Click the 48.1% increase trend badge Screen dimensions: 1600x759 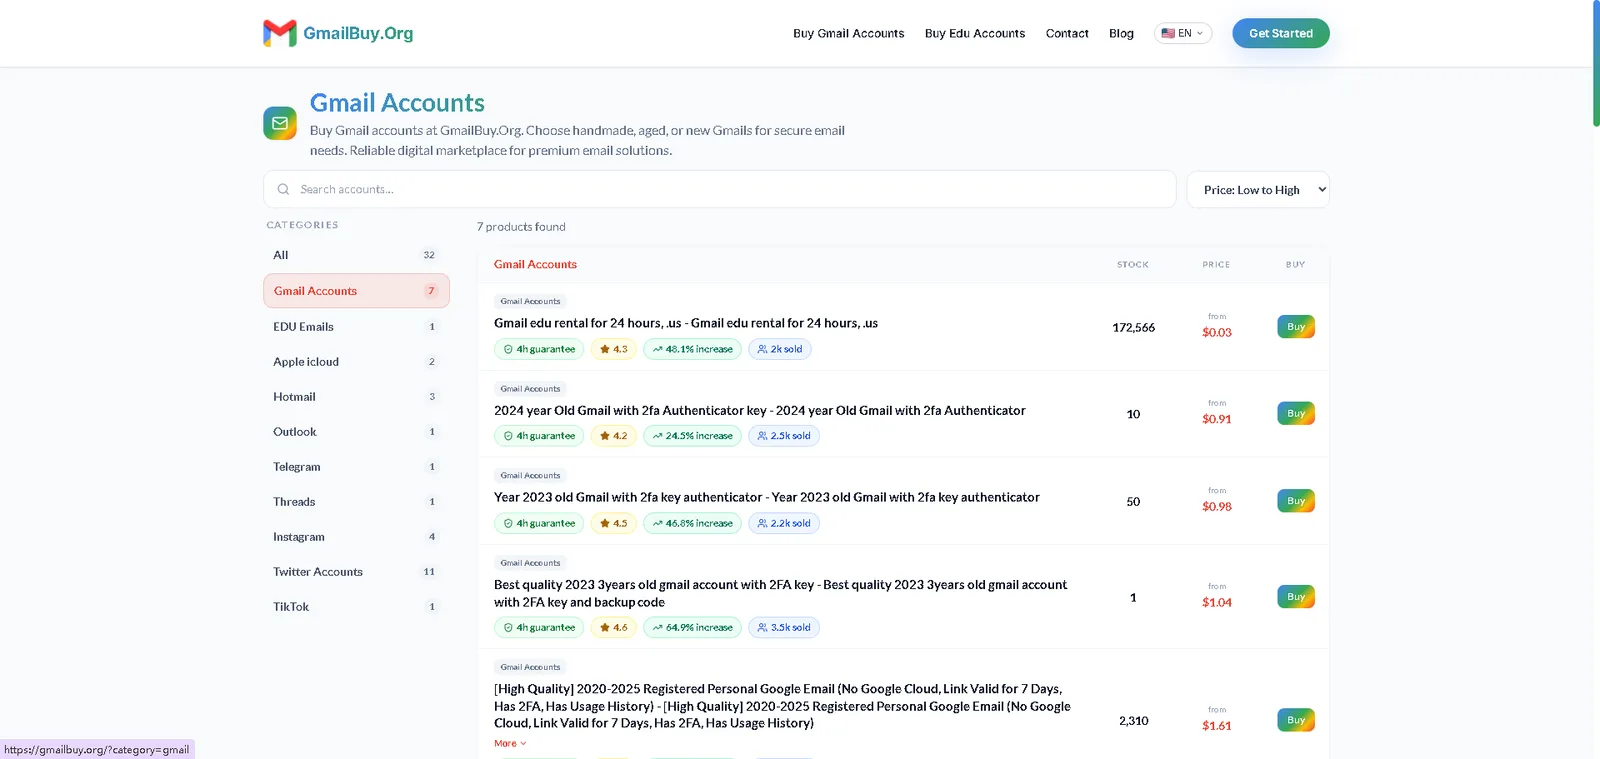(693, 349)
